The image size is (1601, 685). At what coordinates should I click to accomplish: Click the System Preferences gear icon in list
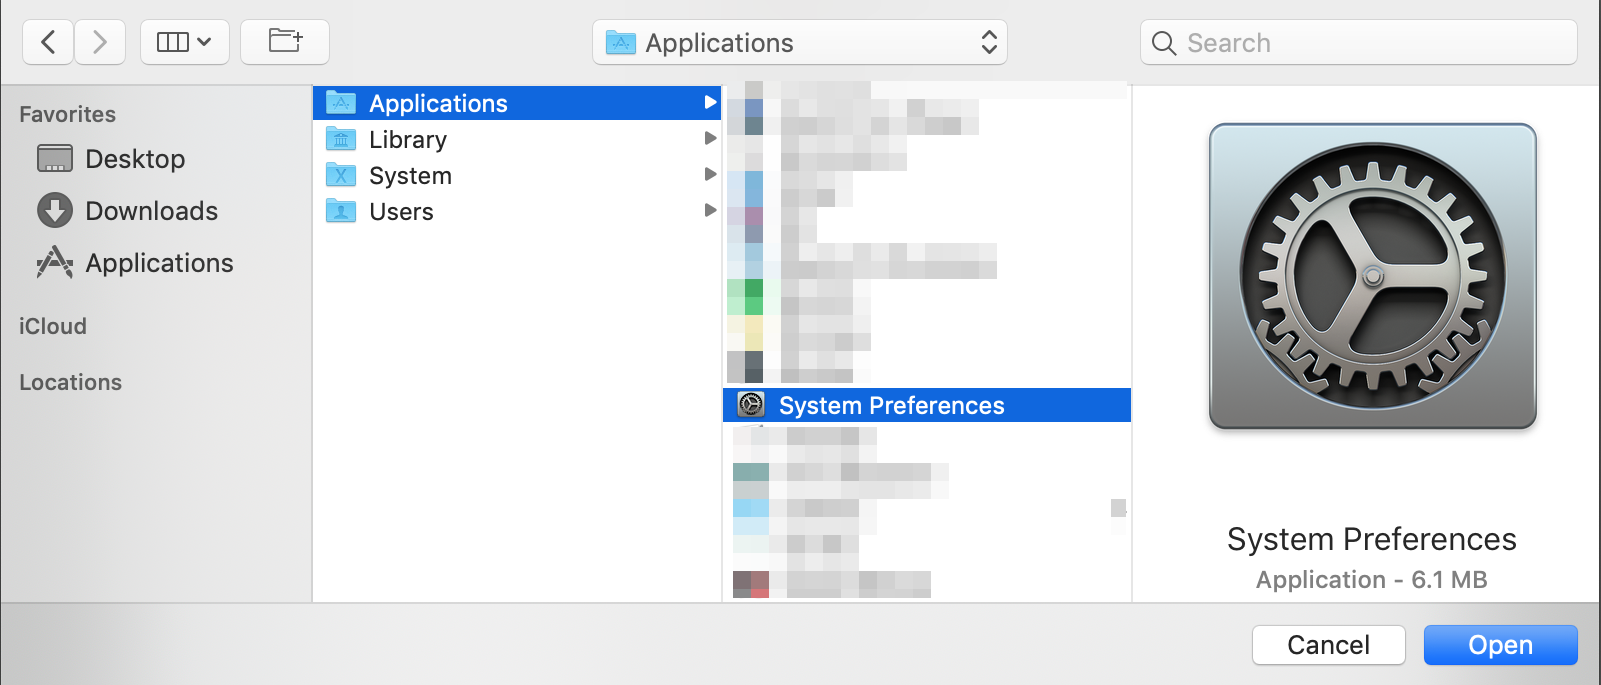click(751, 404)
